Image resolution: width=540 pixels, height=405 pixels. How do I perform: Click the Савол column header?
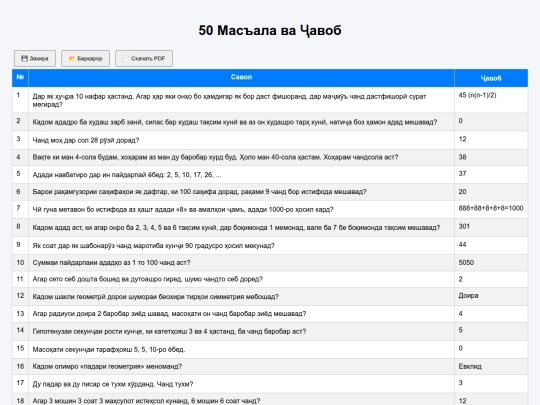click(x=241, y=77)
